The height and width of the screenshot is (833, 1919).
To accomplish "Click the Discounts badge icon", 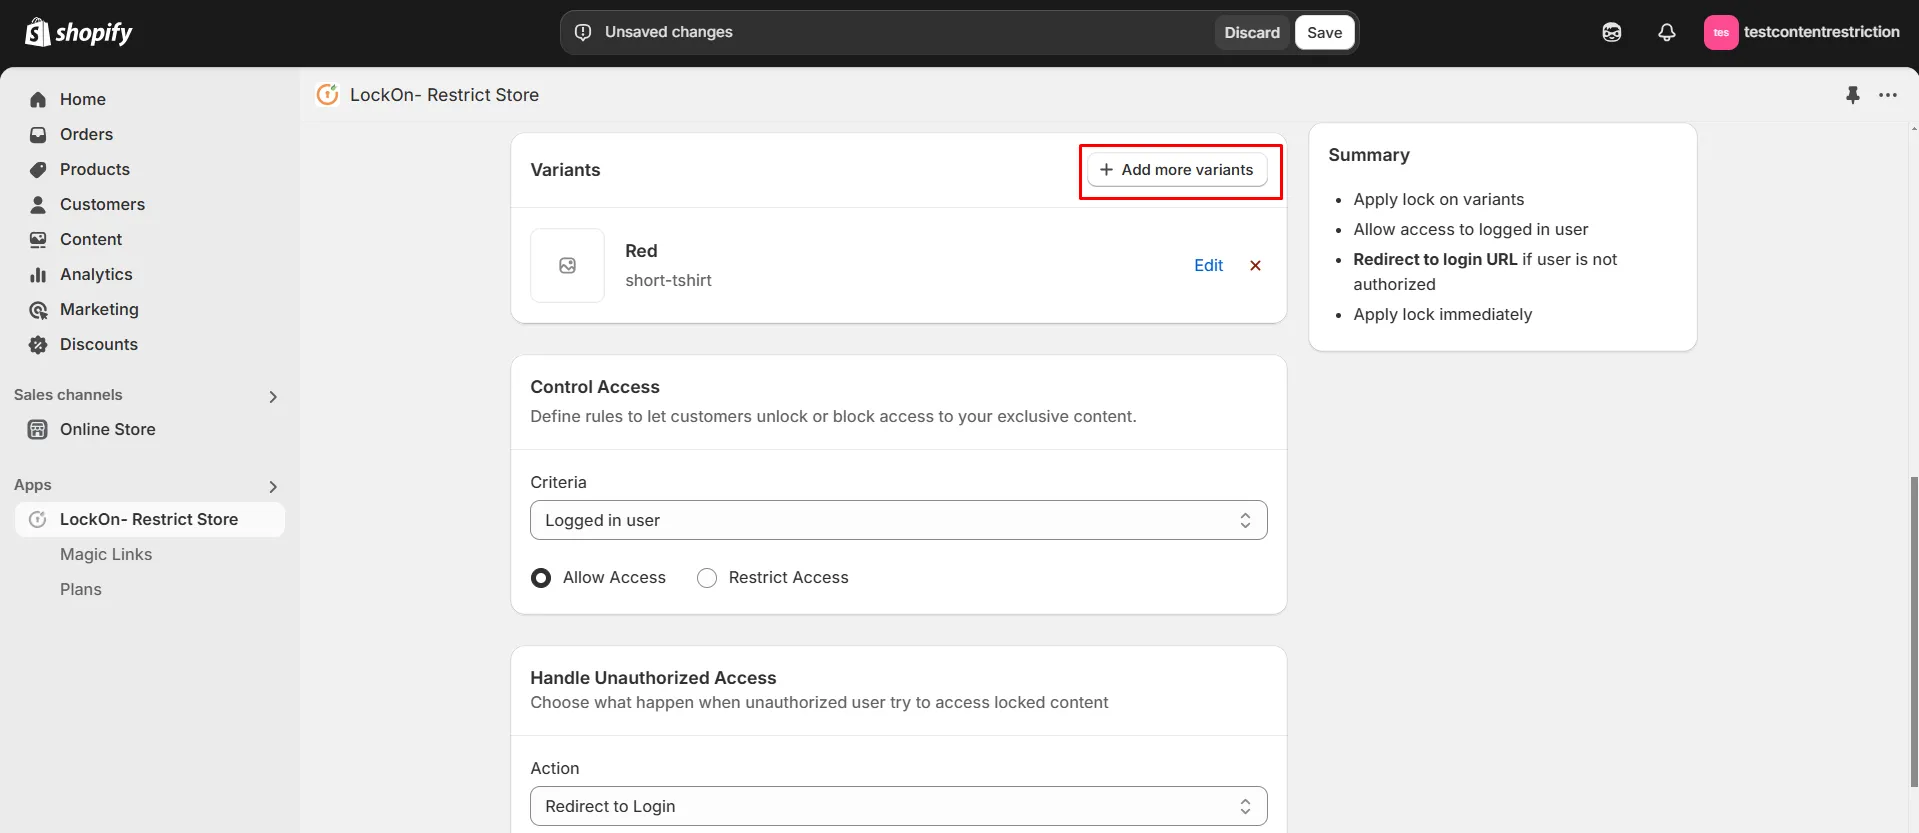I will tap(38, 344).
